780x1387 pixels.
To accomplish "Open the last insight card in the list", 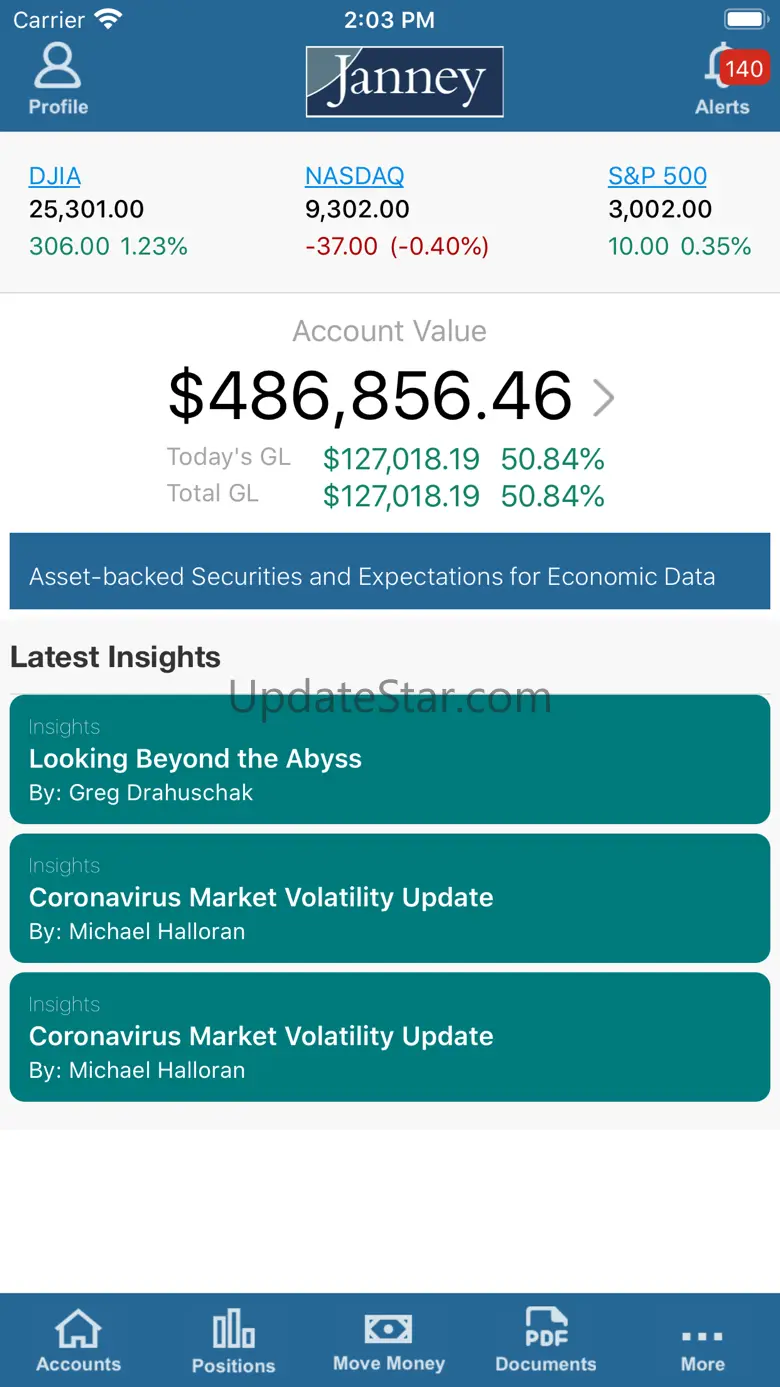I will coord(390,1037).
